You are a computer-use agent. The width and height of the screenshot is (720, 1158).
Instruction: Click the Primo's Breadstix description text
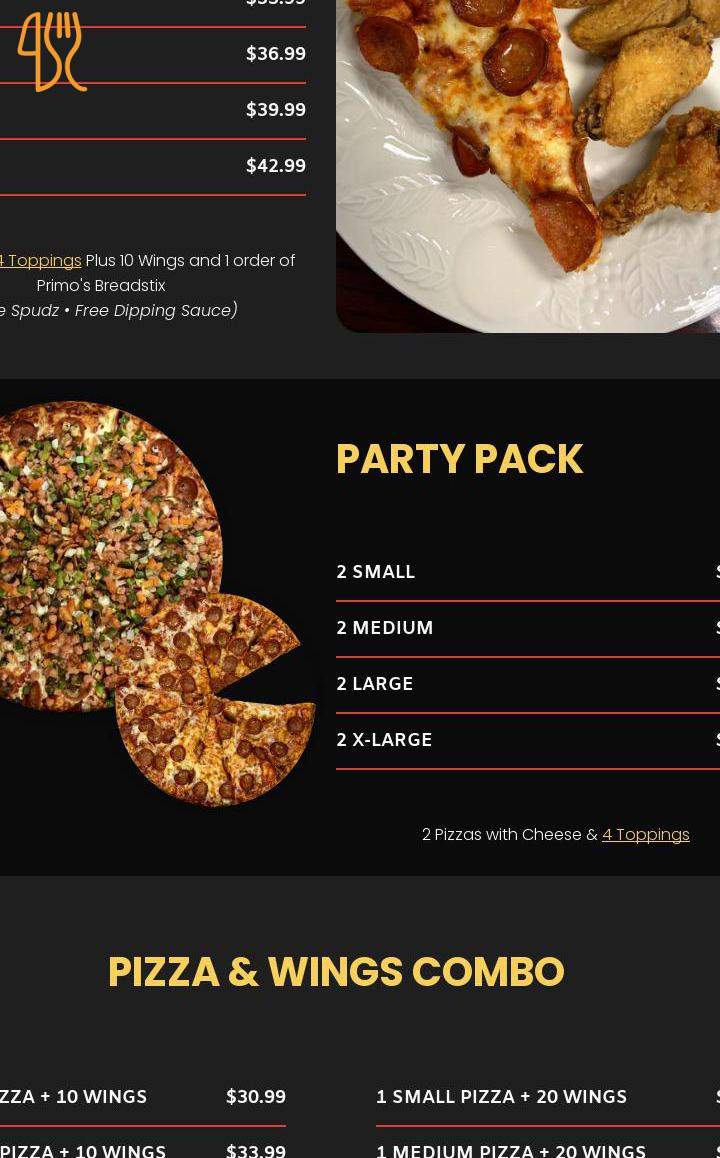click(101, 285)
